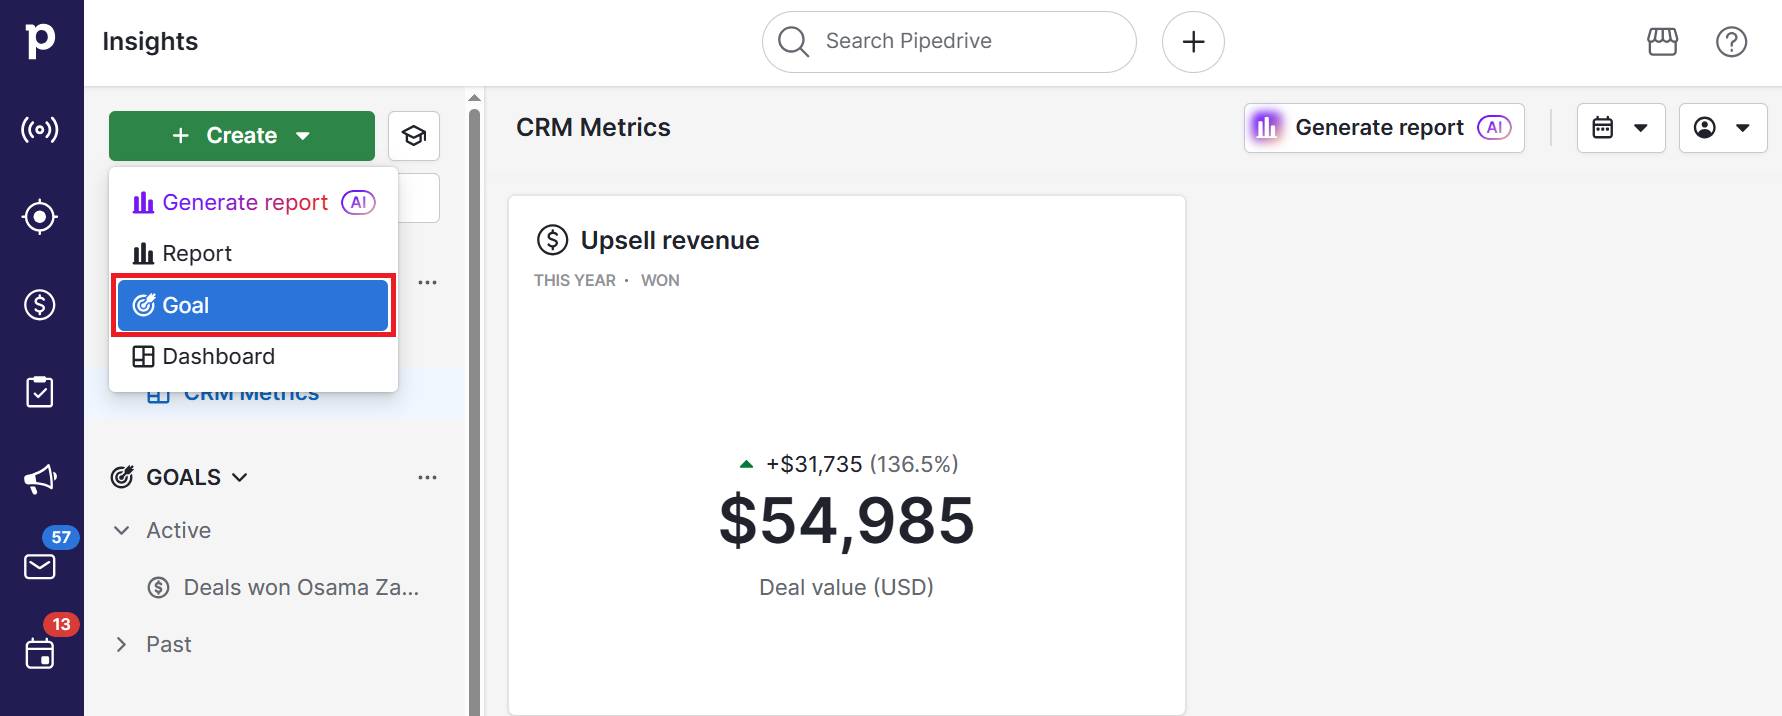Expand the Past goals group
Screen dimensions: 1782x716
pos(121,644)
